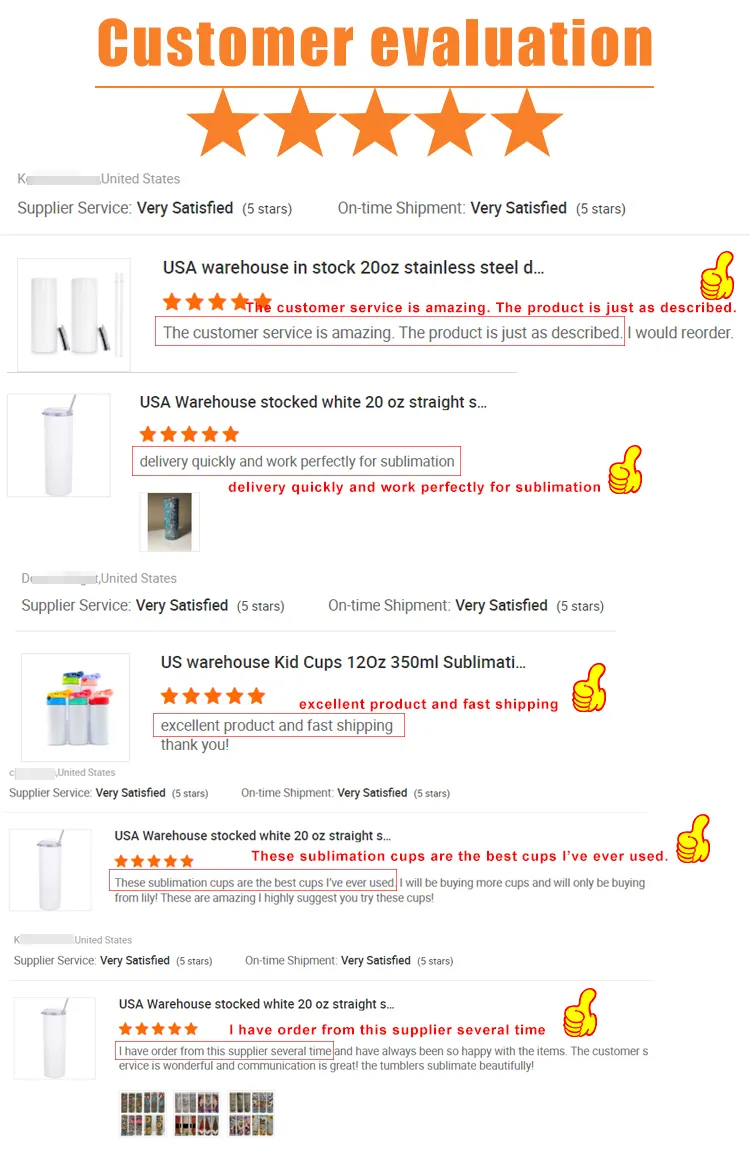Click five-star rating under Kid Cups title
The image size is (750, 1166).
[x=213, y=696]
